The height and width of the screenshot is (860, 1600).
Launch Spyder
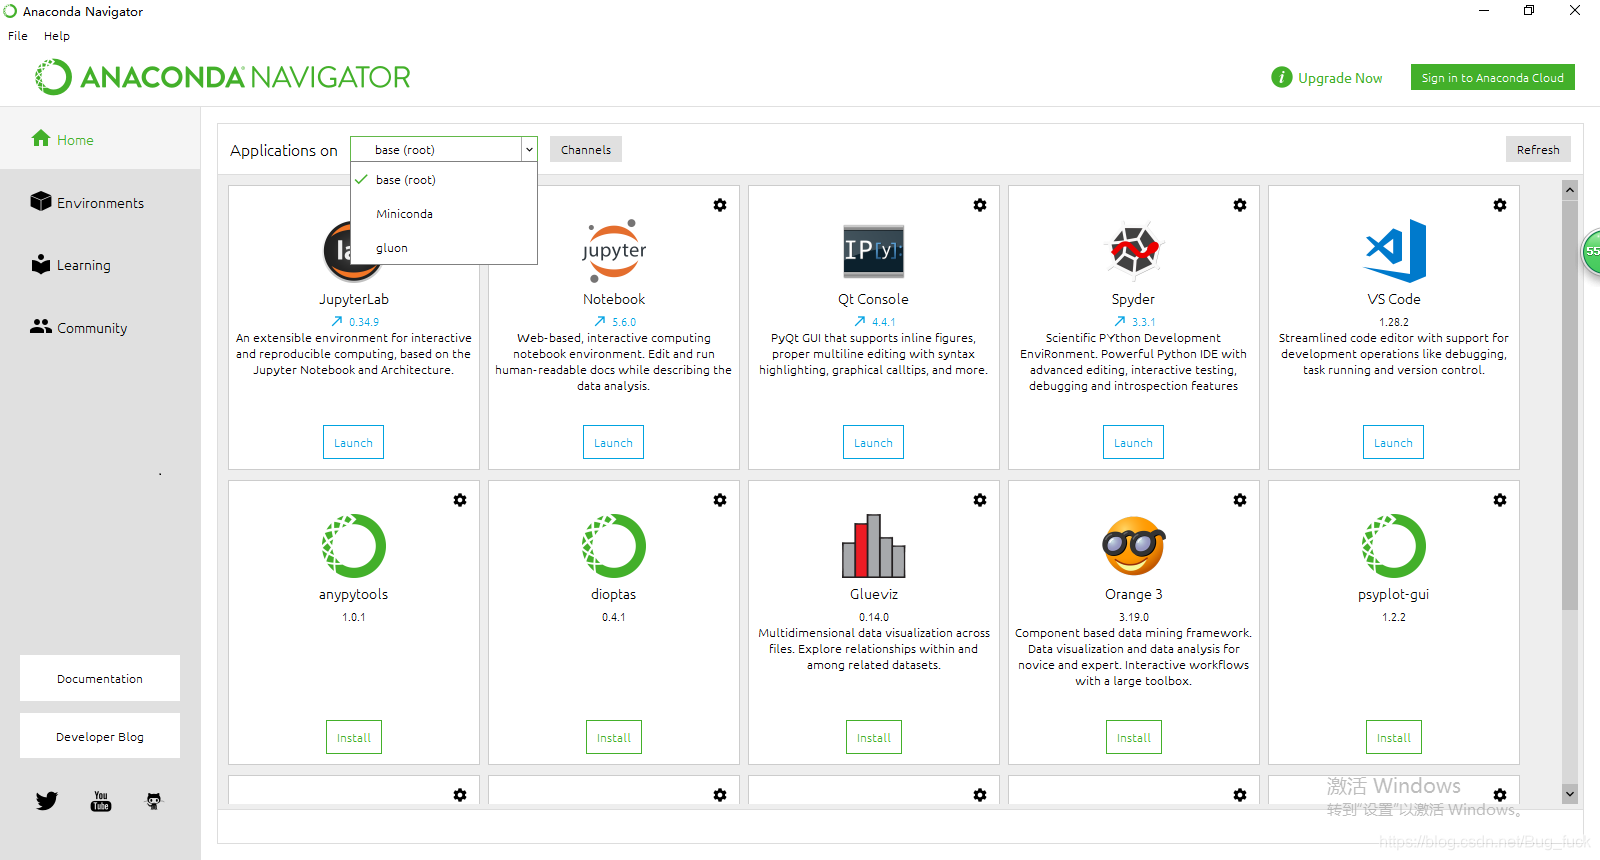[1133, 442]
